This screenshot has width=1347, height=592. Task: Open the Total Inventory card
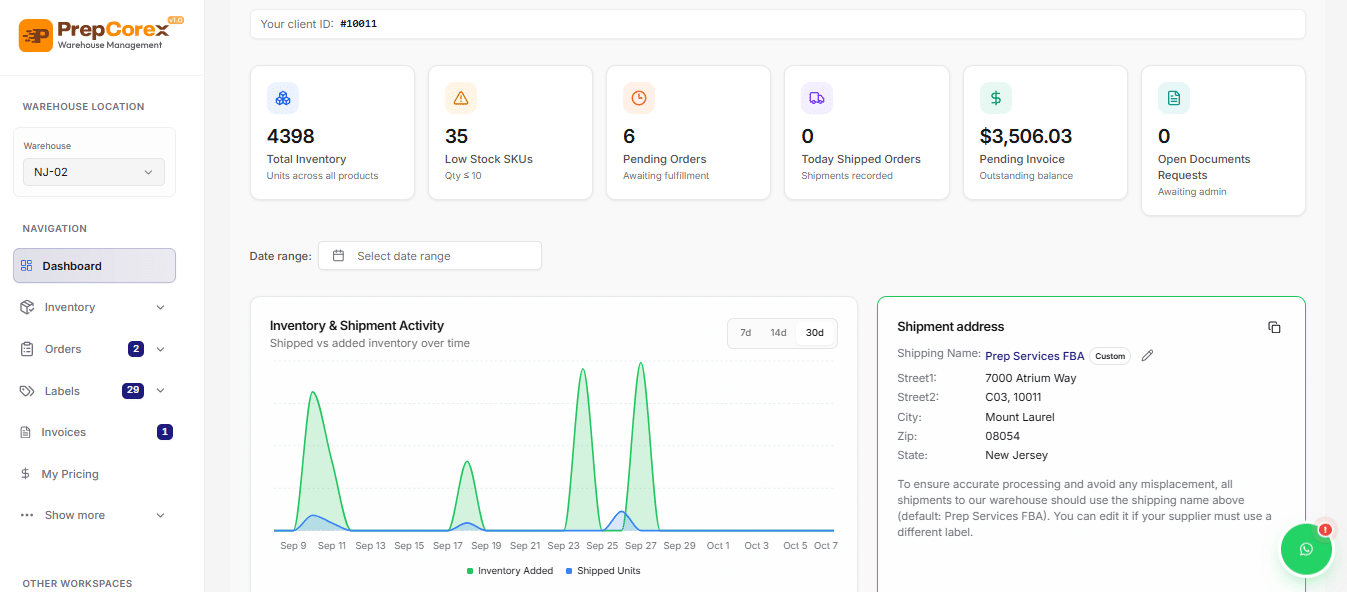click(332, 133)
